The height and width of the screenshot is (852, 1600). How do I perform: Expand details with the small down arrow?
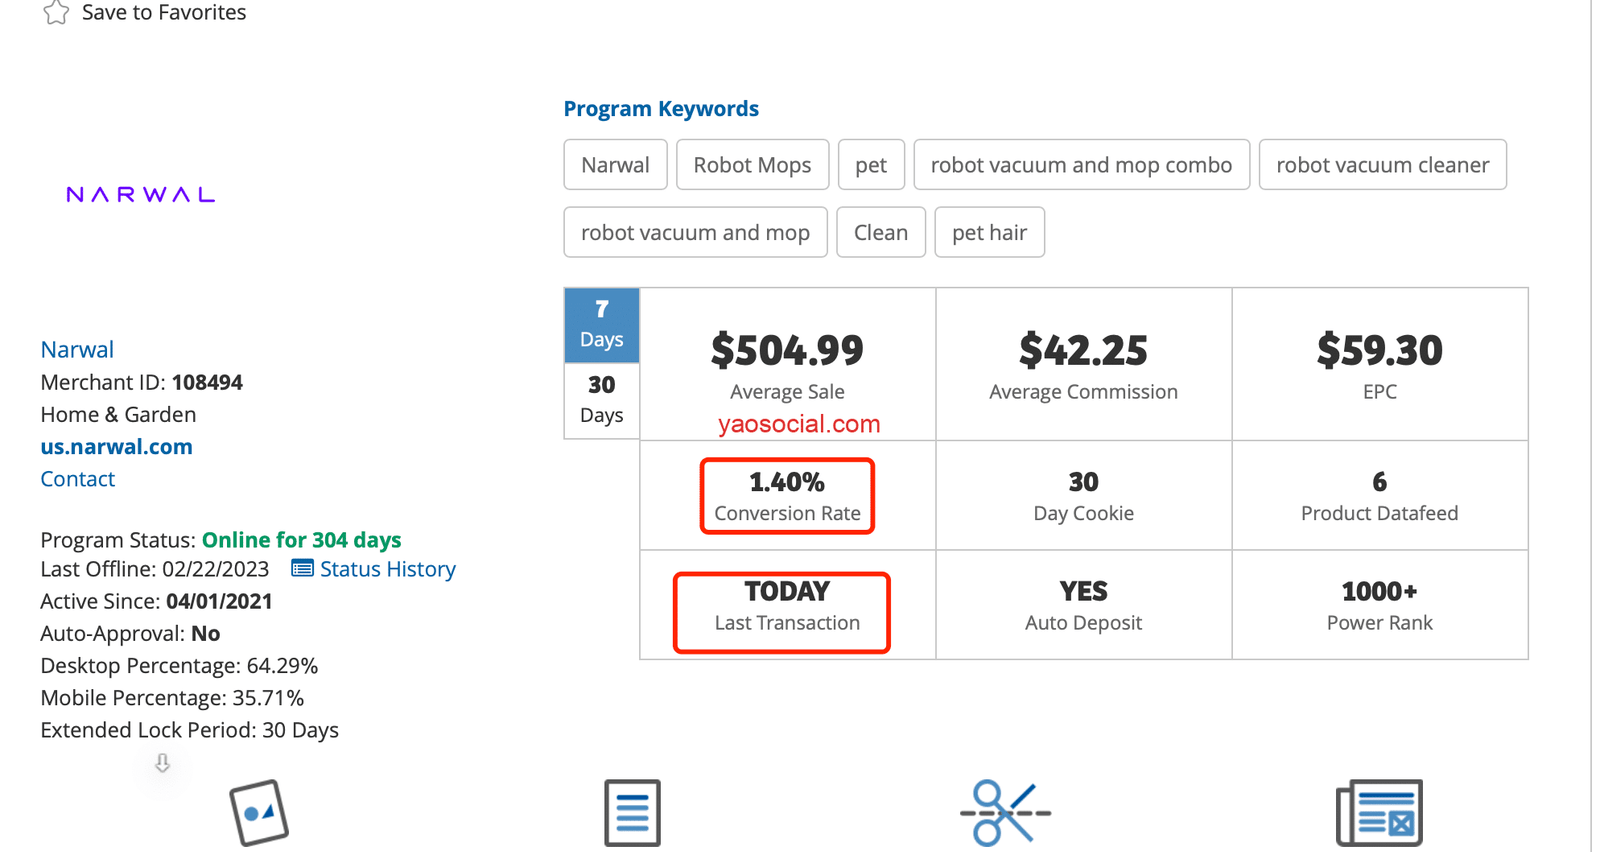[x=162, y=763]
